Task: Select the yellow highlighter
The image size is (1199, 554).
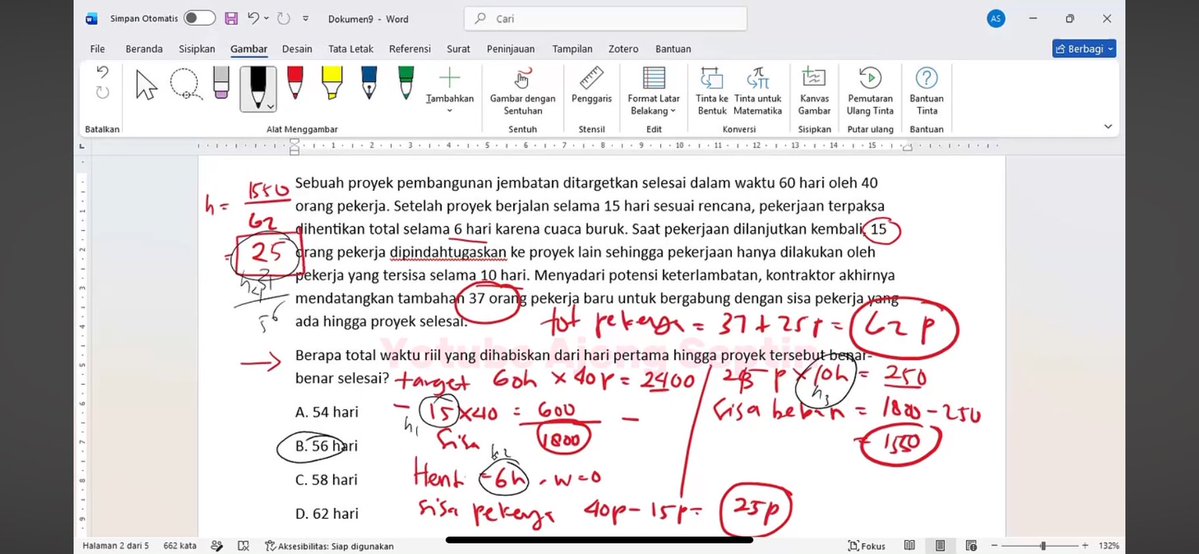Action: pyautogui.click(x=331, y=82)
